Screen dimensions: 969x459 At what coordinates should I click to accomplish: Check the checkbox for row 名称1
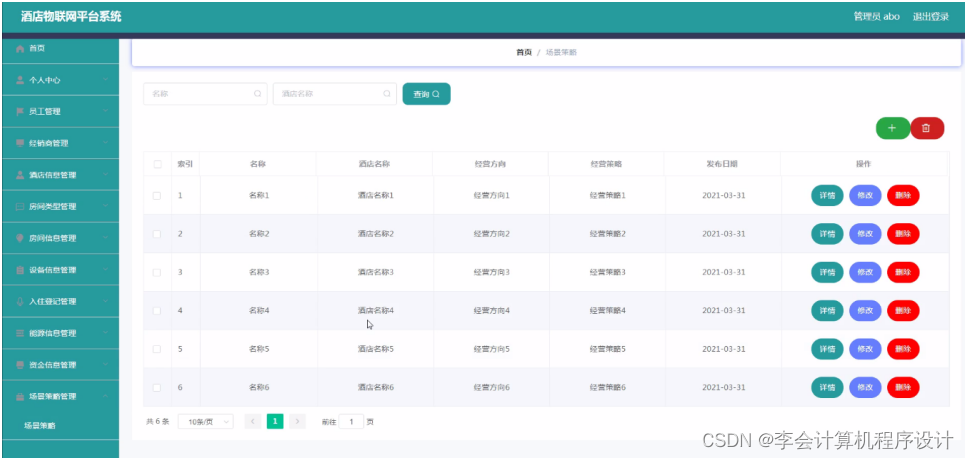point(157,195)
